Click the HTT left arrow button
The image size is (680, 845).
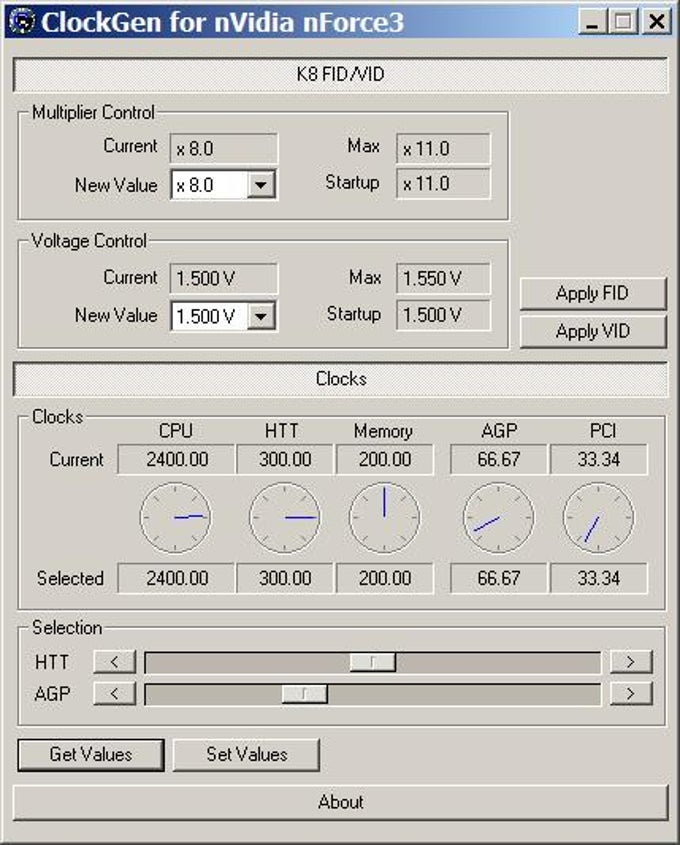tap(114, 662)
